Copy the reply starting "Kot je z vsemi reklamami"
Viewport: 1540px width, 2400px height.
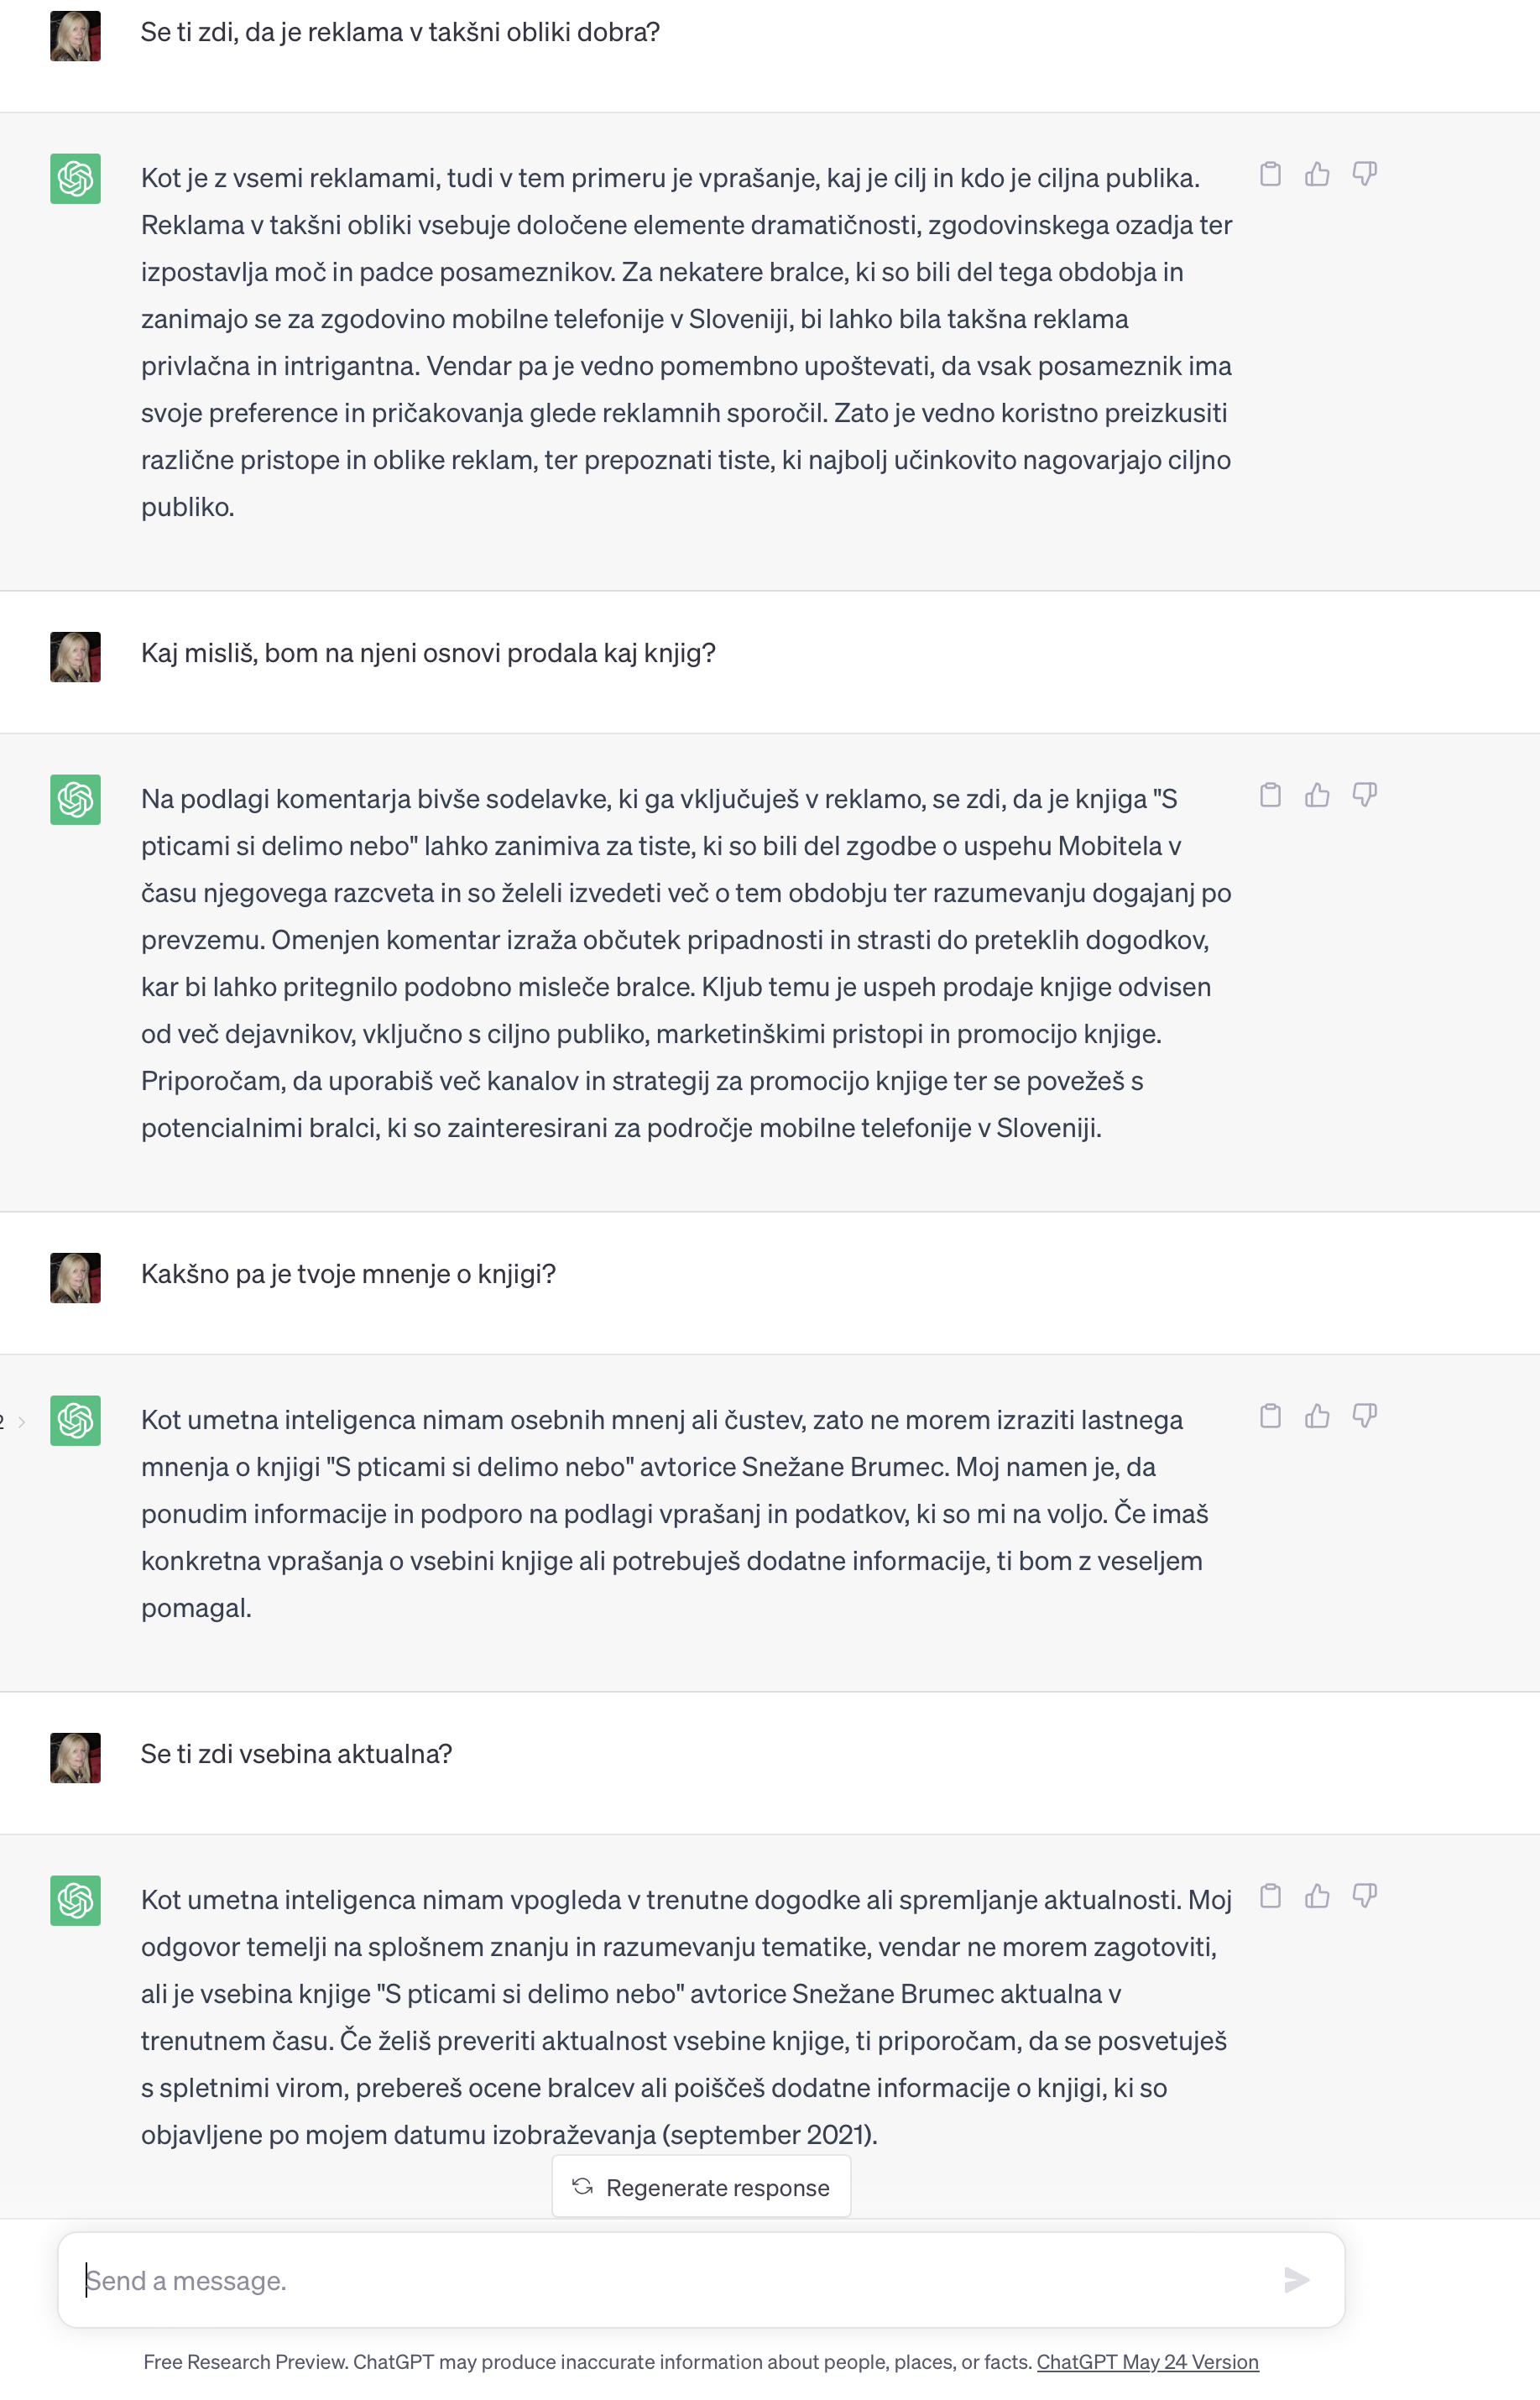(x=1270, y=174)
